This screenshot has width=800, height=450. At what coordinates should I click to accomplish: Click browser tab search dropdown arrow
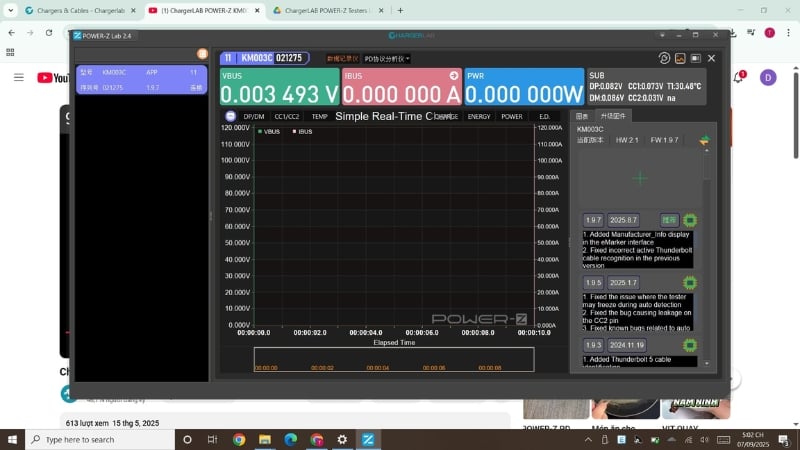point(10,10)
